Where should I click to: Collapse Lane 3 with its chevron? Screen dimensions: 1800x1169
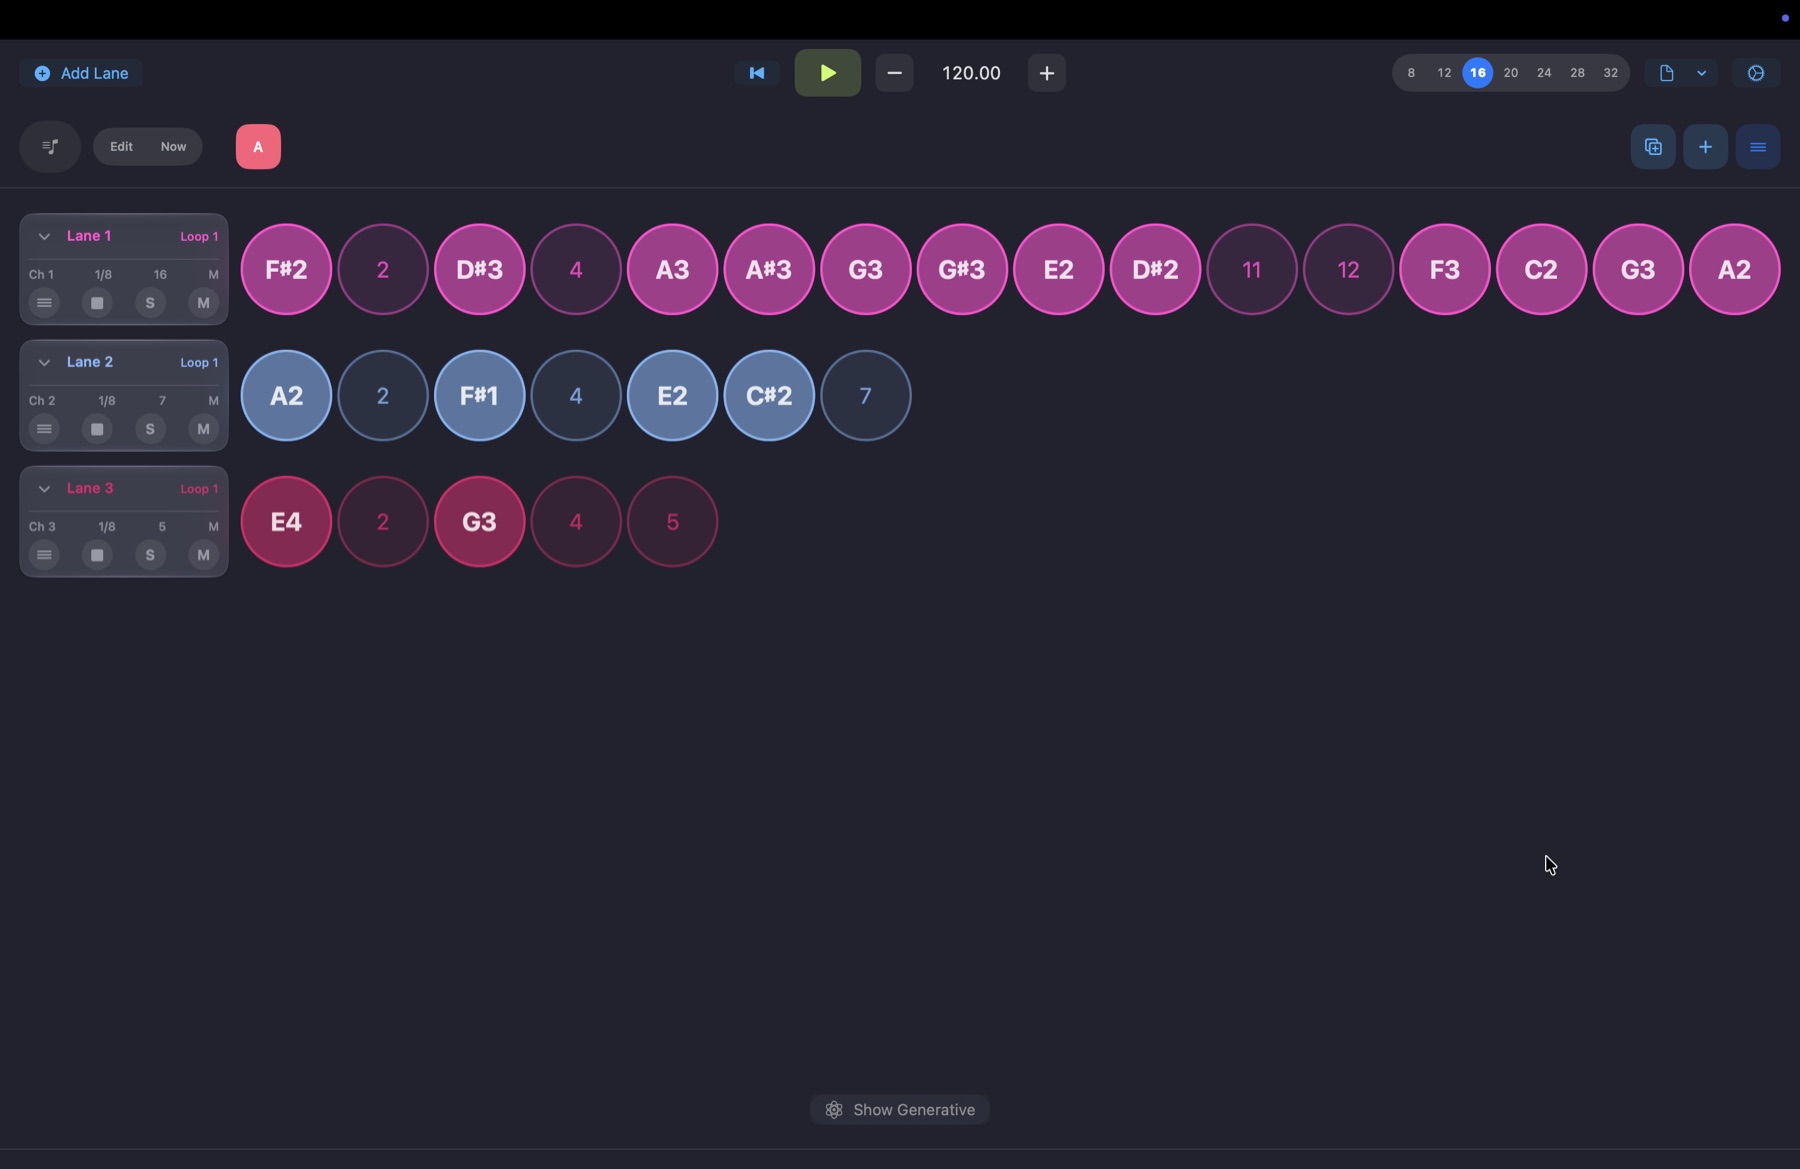(44, 489)
